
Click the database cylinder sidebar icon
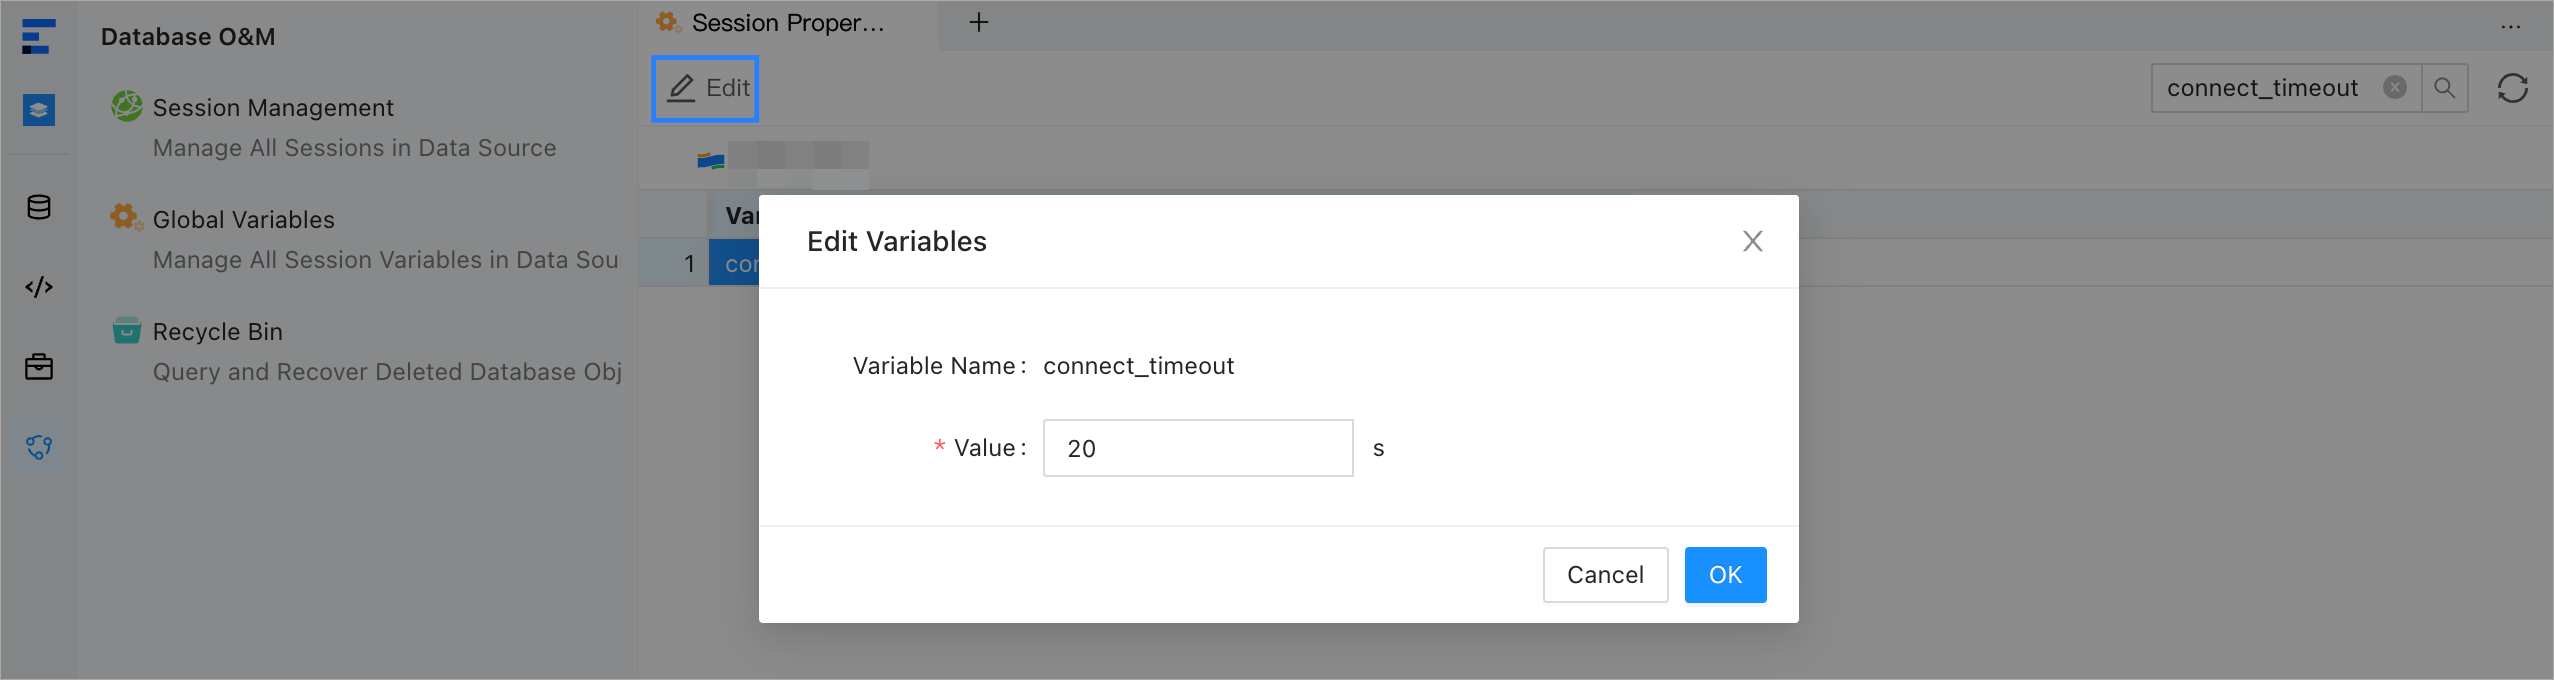pos(39,208)
